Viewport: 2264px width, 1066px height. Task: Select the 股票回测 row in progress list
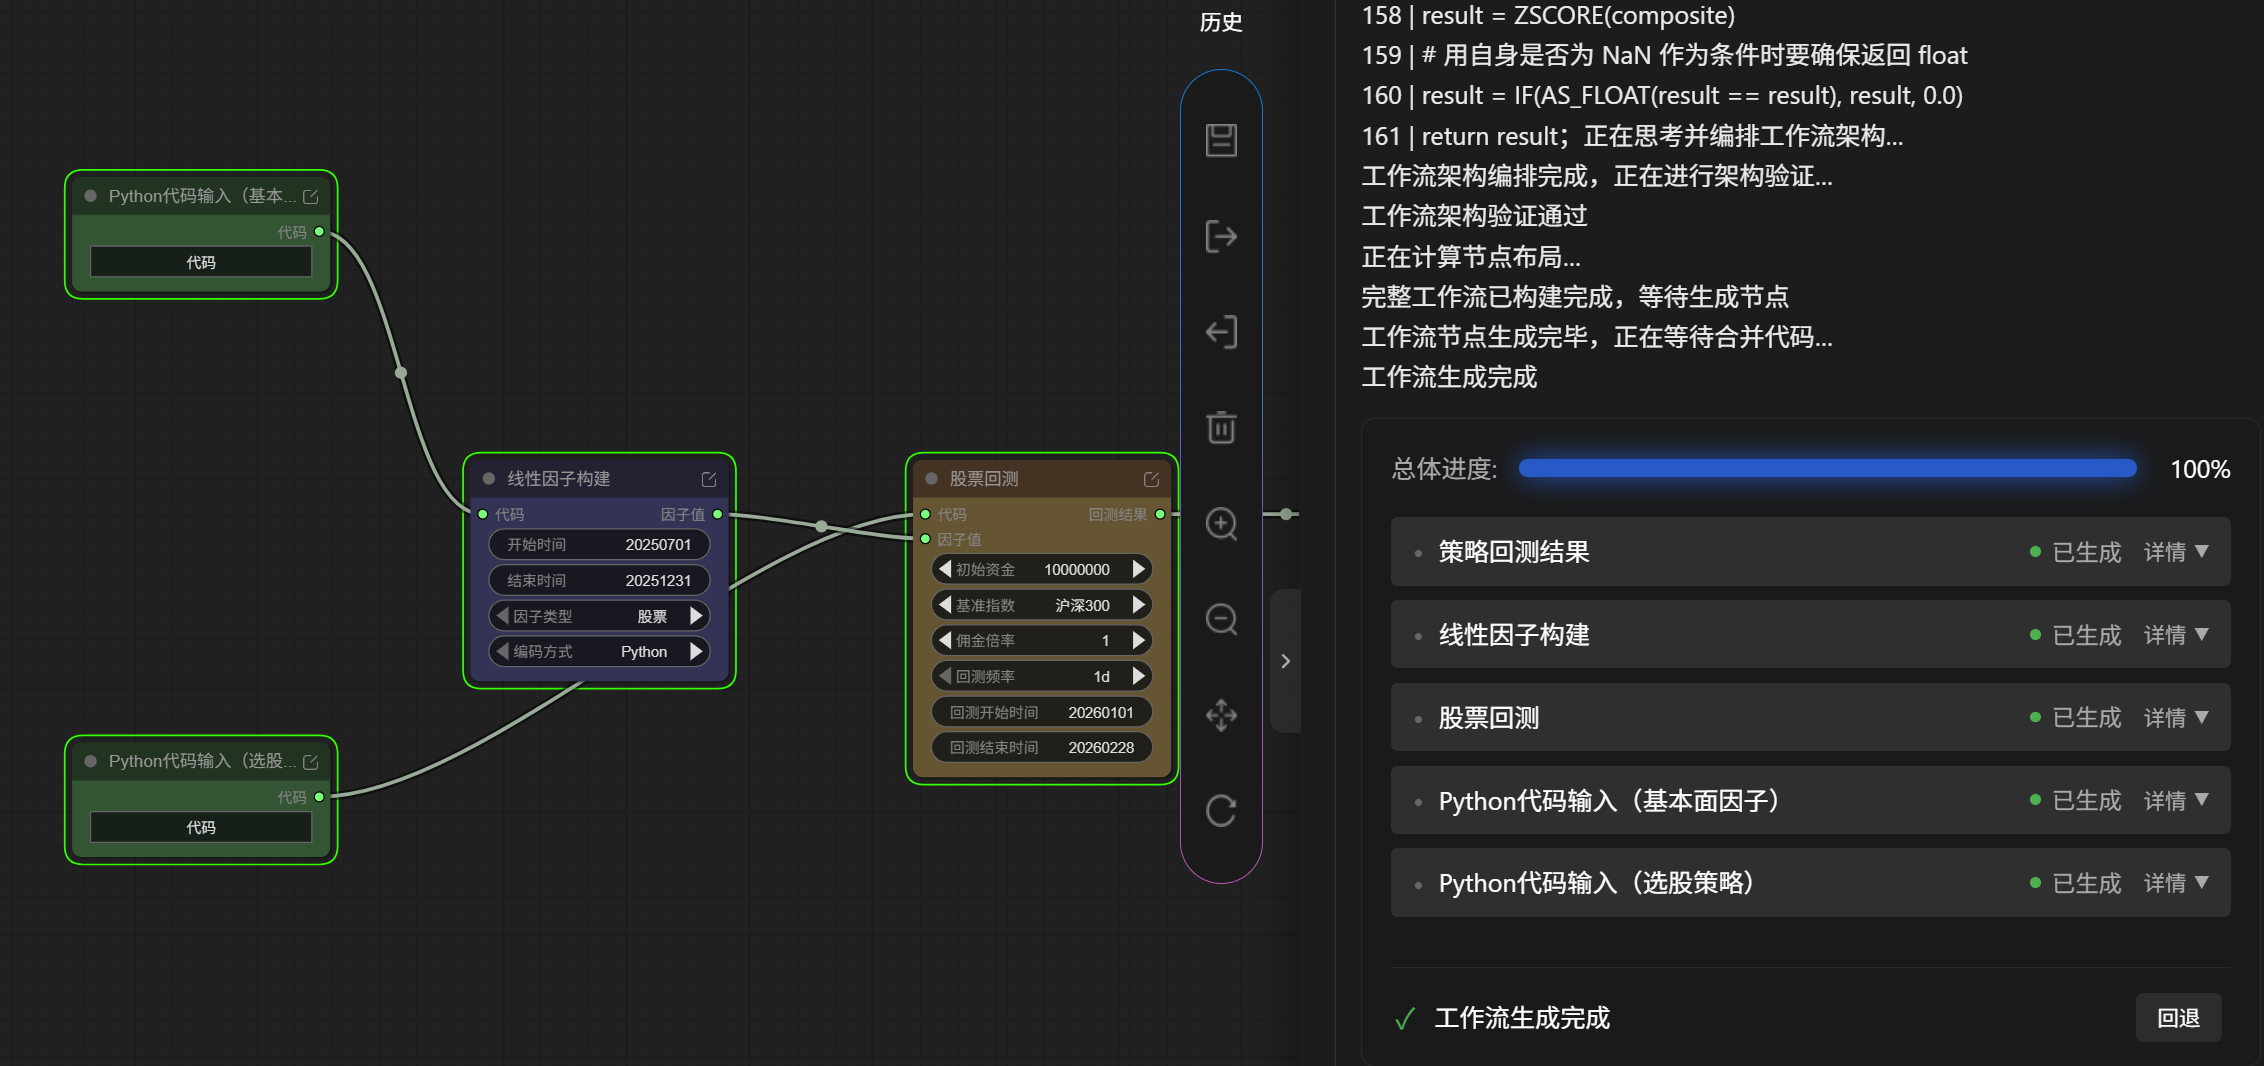pos(1810,718)
